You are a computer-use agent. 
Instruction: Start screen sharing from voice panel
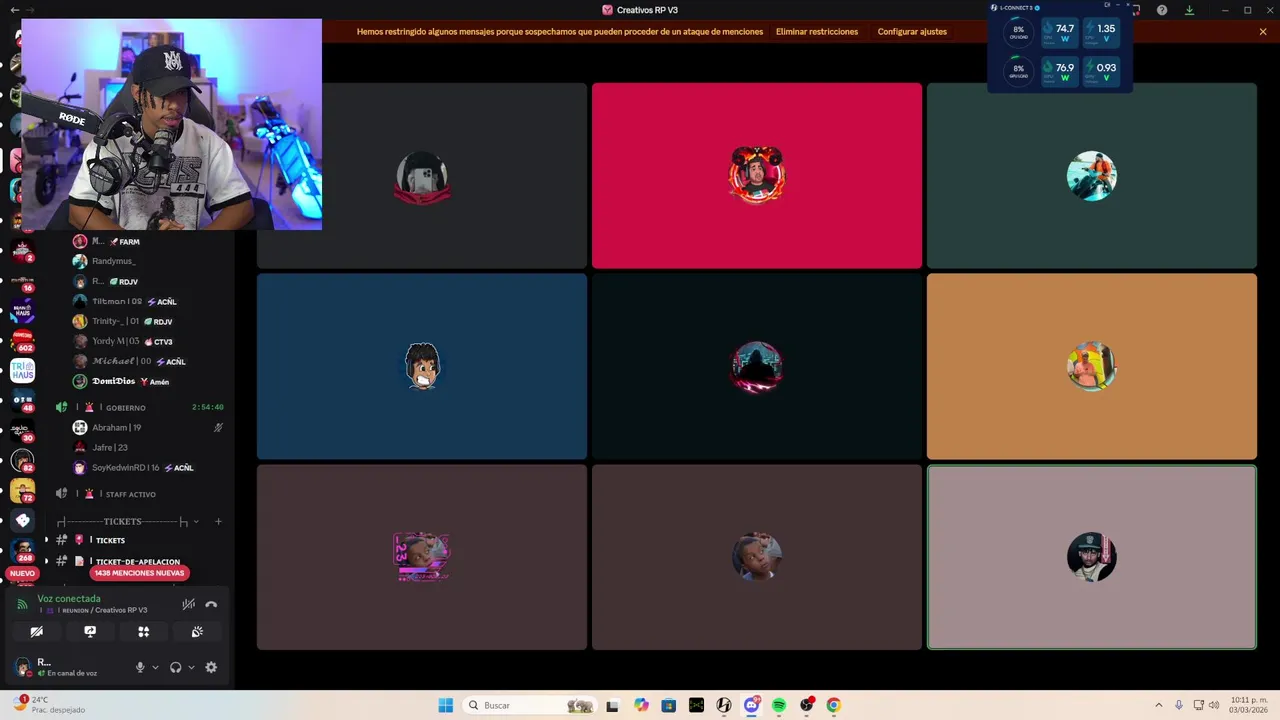coord(90,632)
